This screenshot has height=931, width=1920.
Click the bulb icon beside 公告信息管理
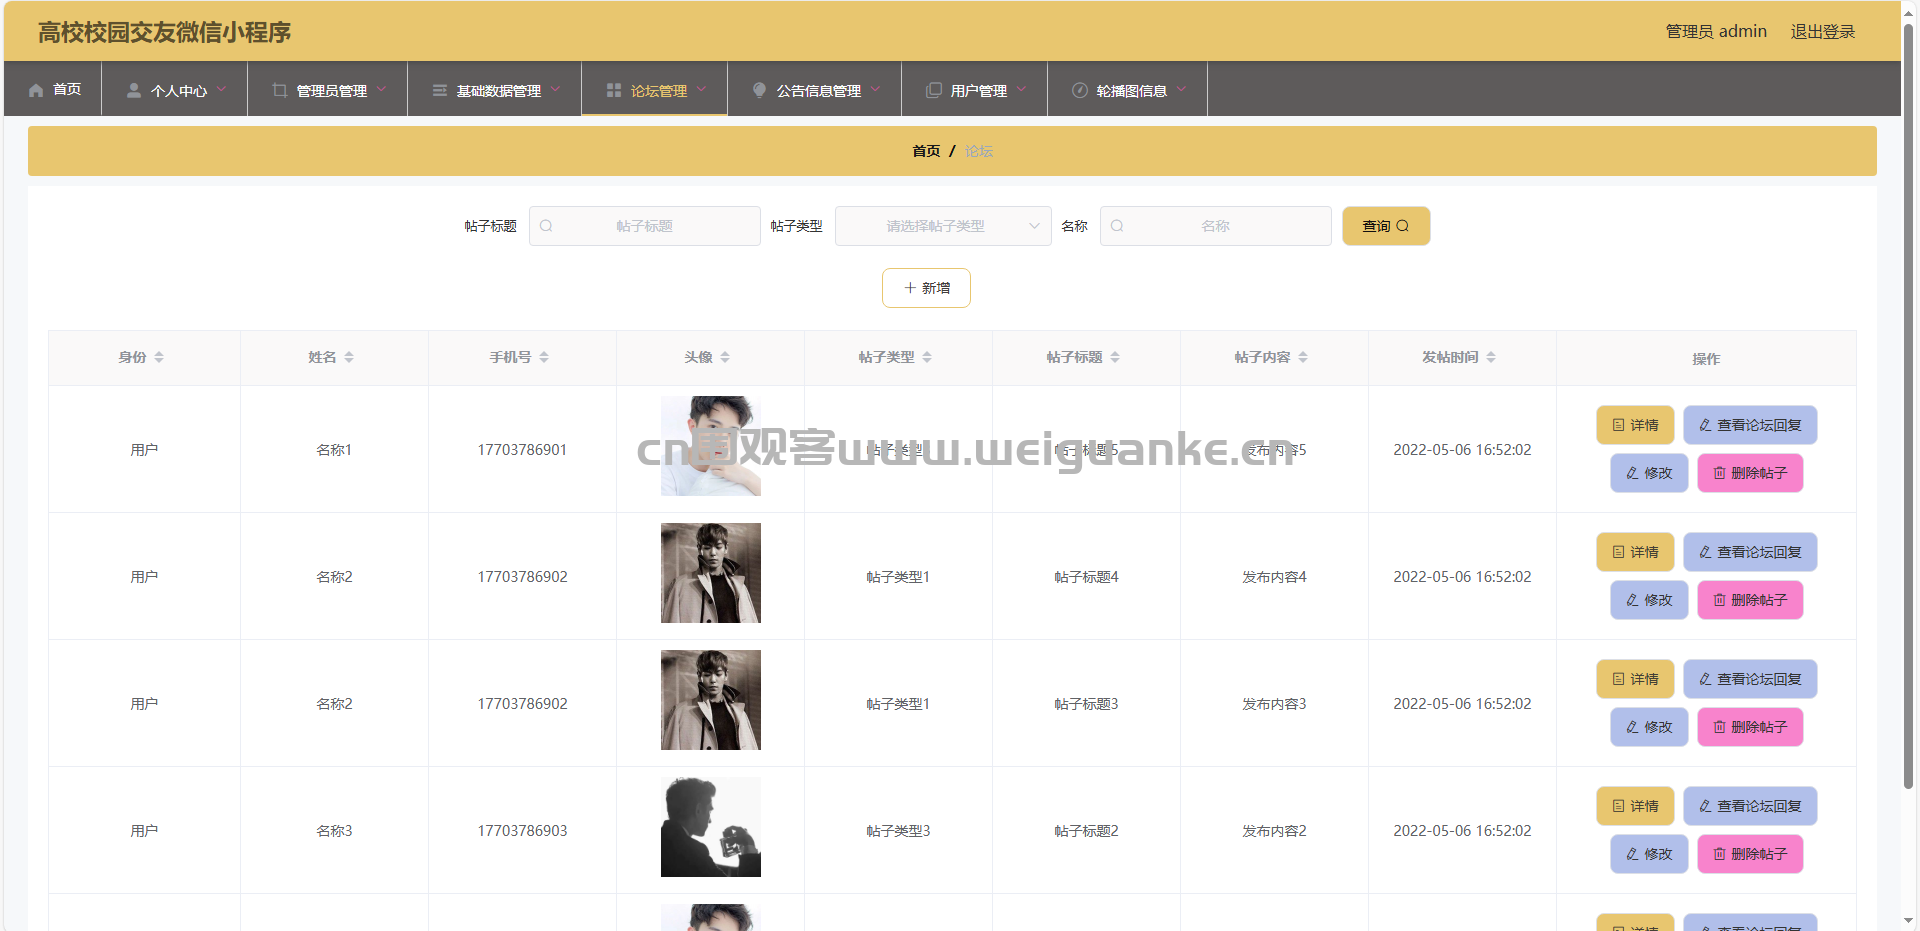[759, 90]
